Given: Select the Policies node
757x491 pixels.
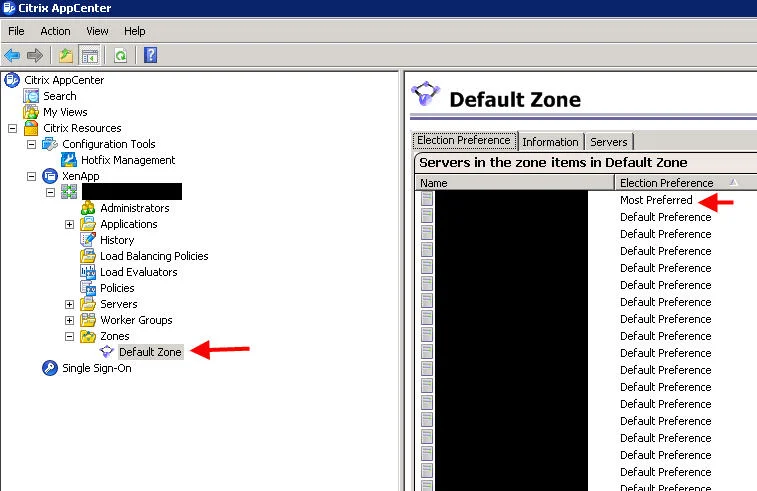Looking at the screenshot, I should pos(117,288).
